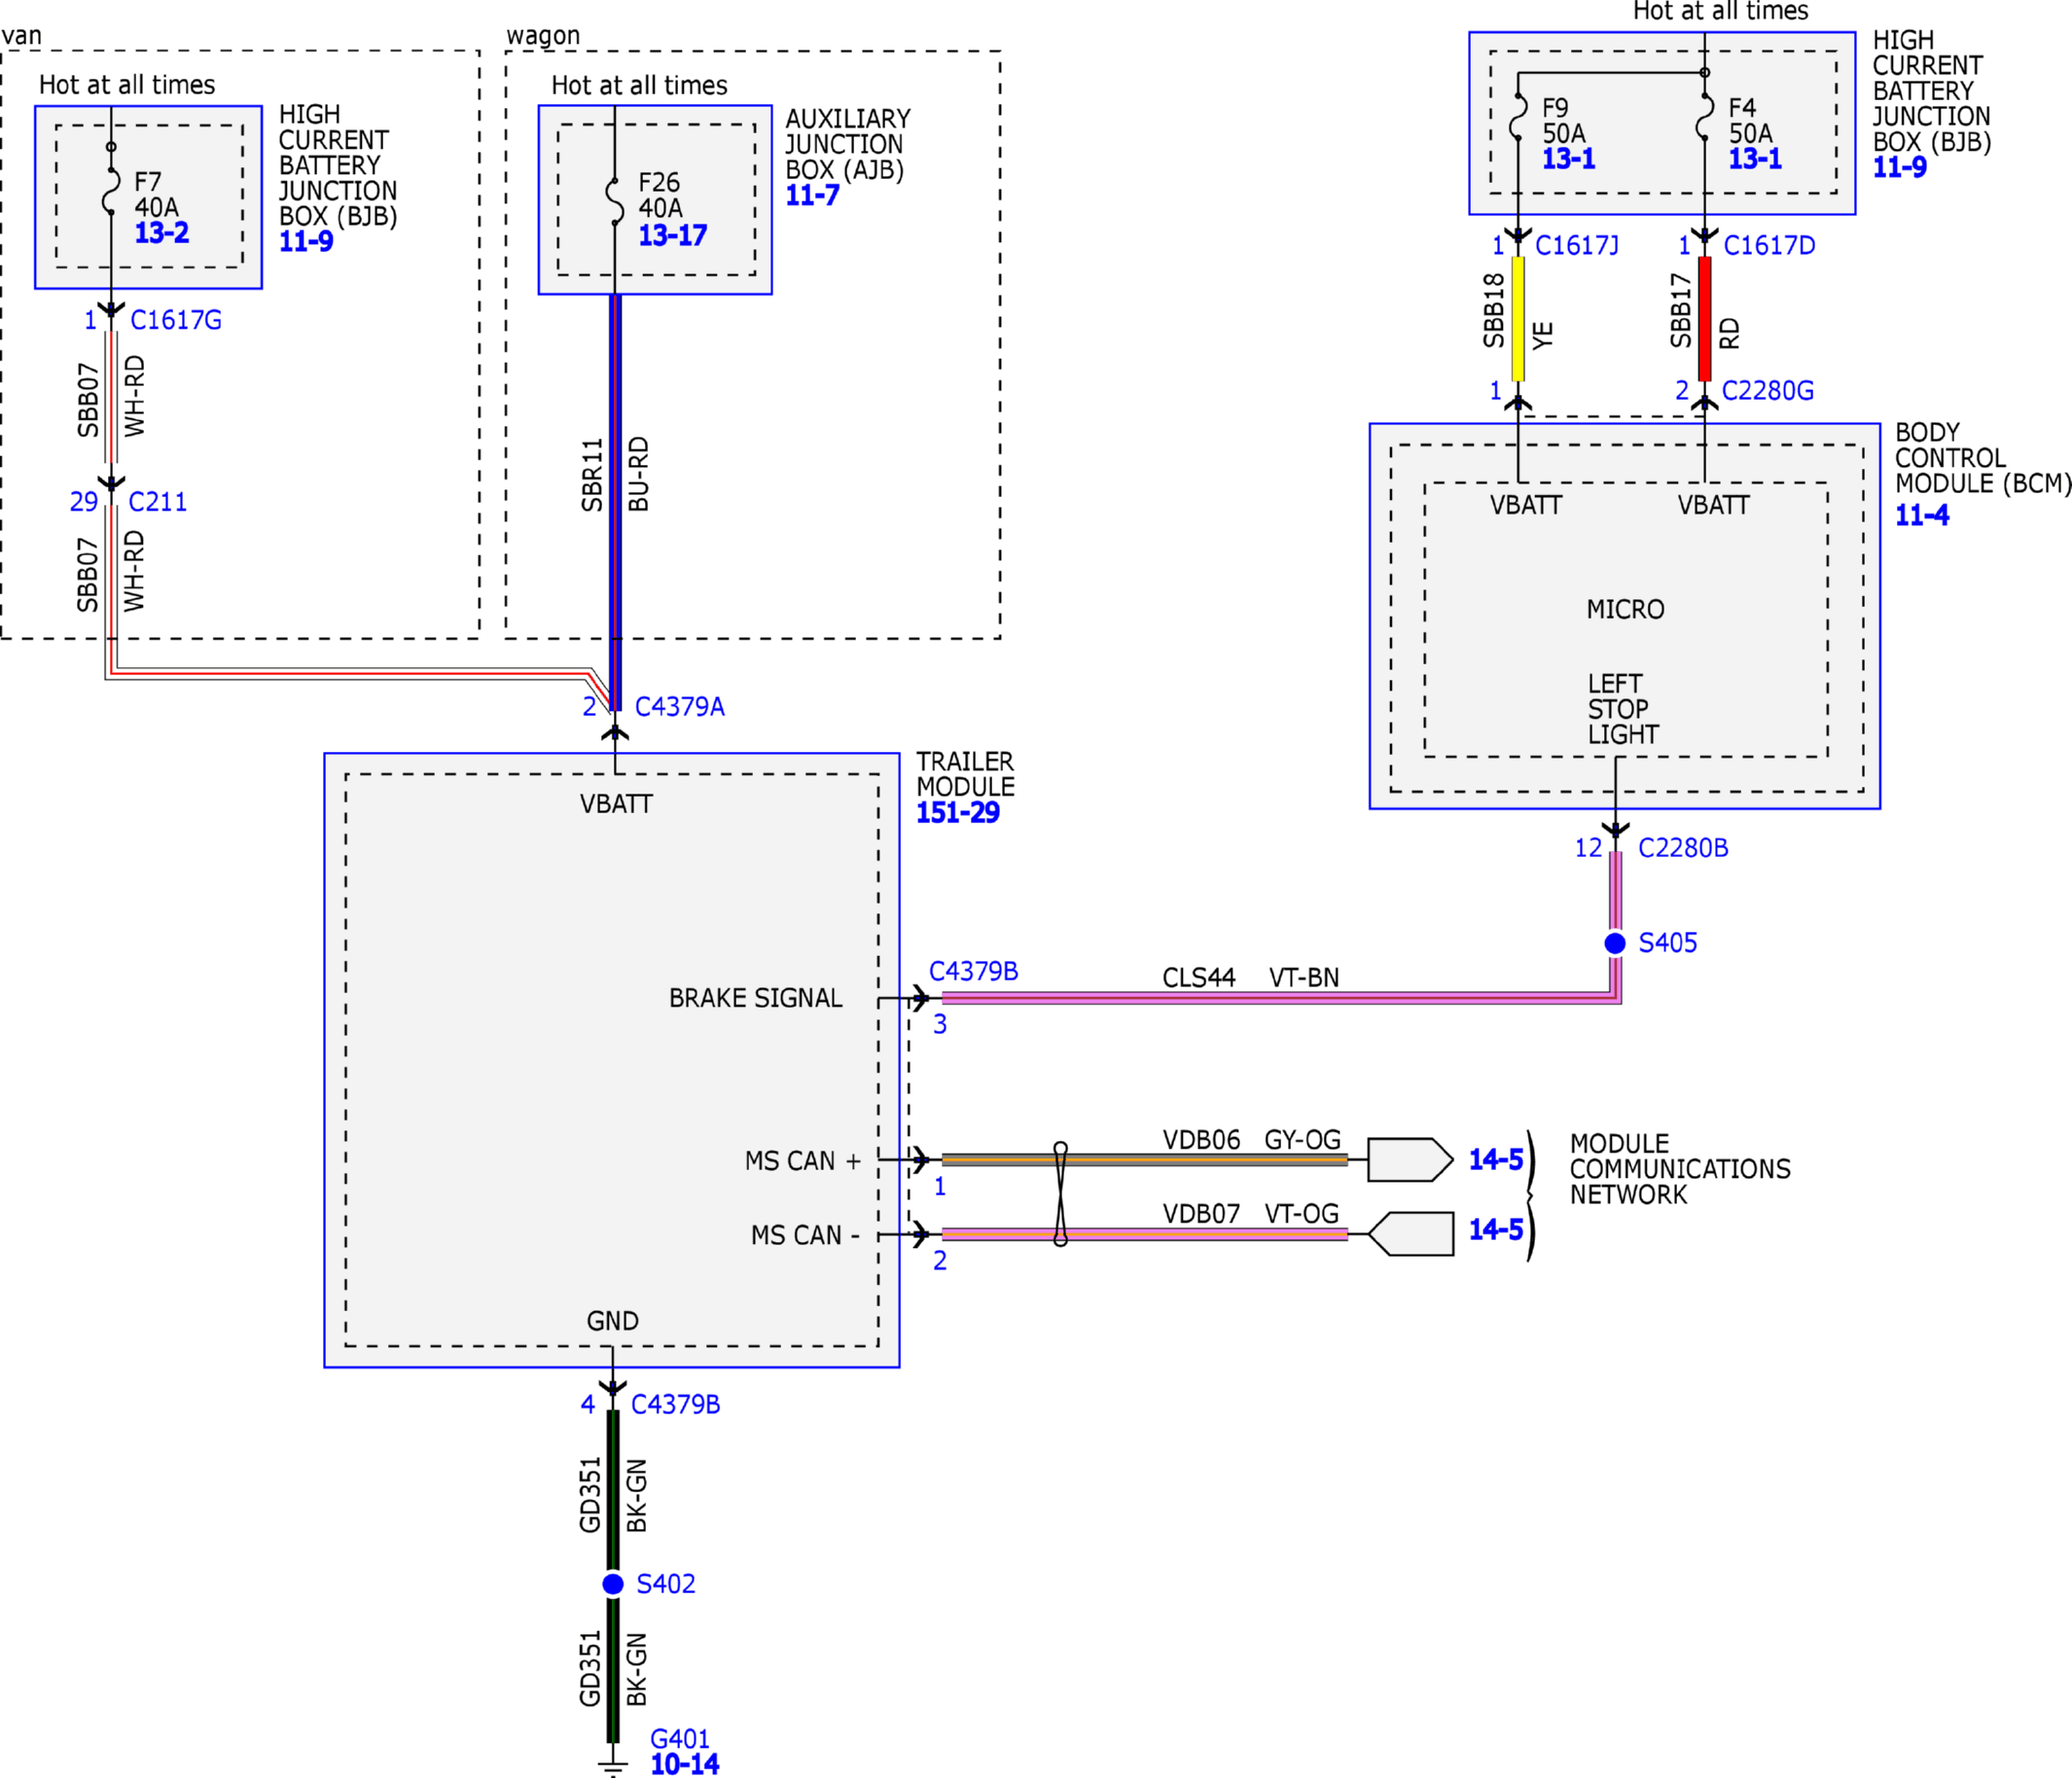The image size is (2072, 1778).
Task: Select connector label C2280G
Action: coord(1767,390)
